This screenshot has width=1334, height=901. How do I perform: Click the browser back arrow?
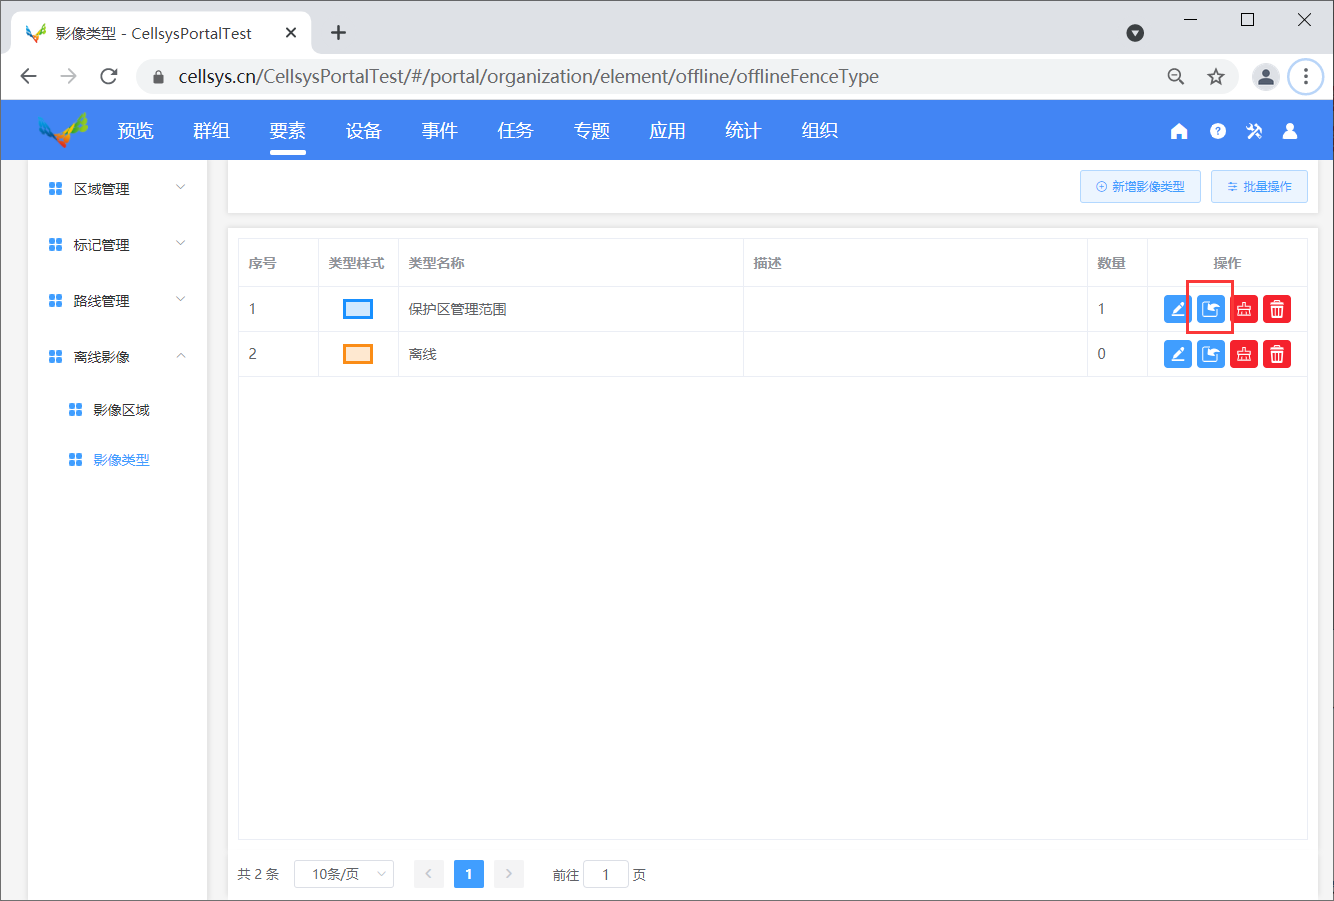pyautogui.click(x=28, y=76)
